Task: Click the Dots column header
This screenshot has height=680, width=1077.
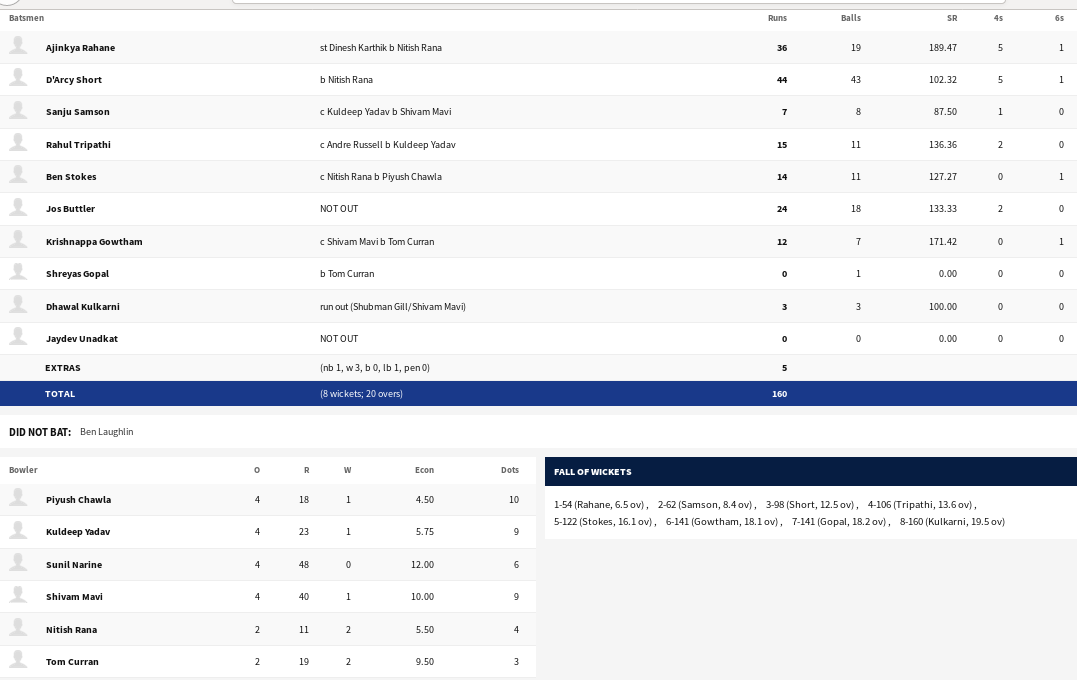Action: [x=510, y=470]
